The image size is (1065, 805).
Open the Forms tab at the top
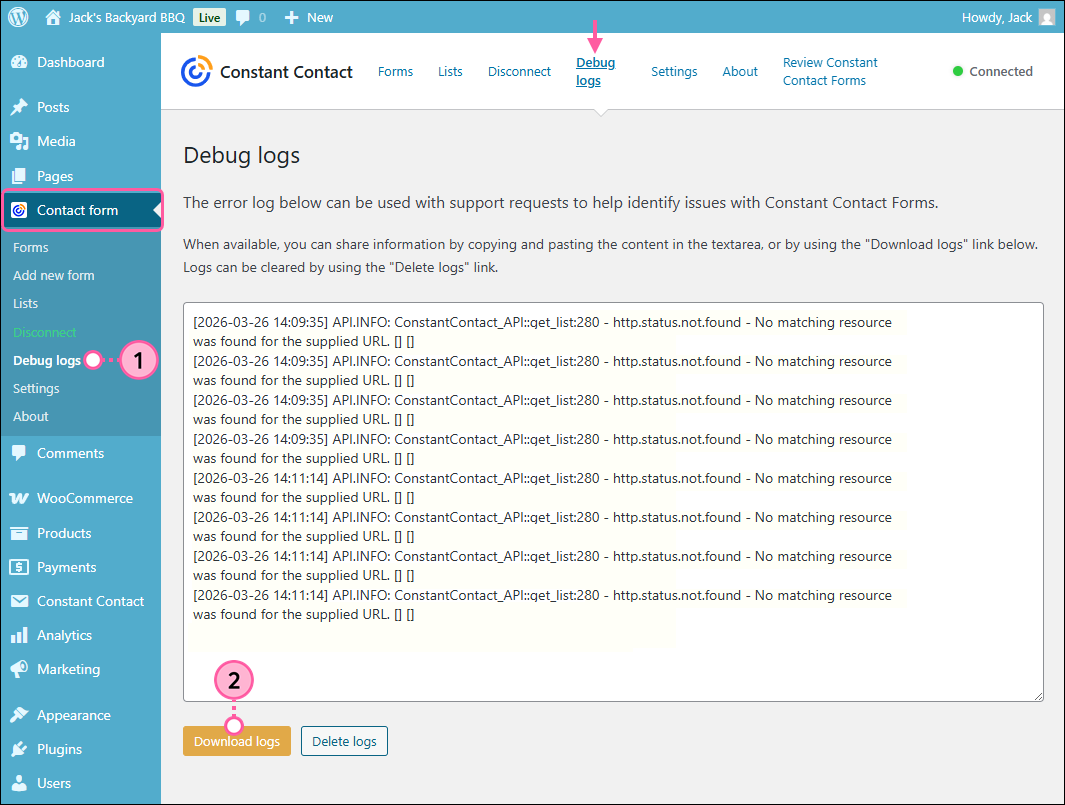tap(395, 71)
